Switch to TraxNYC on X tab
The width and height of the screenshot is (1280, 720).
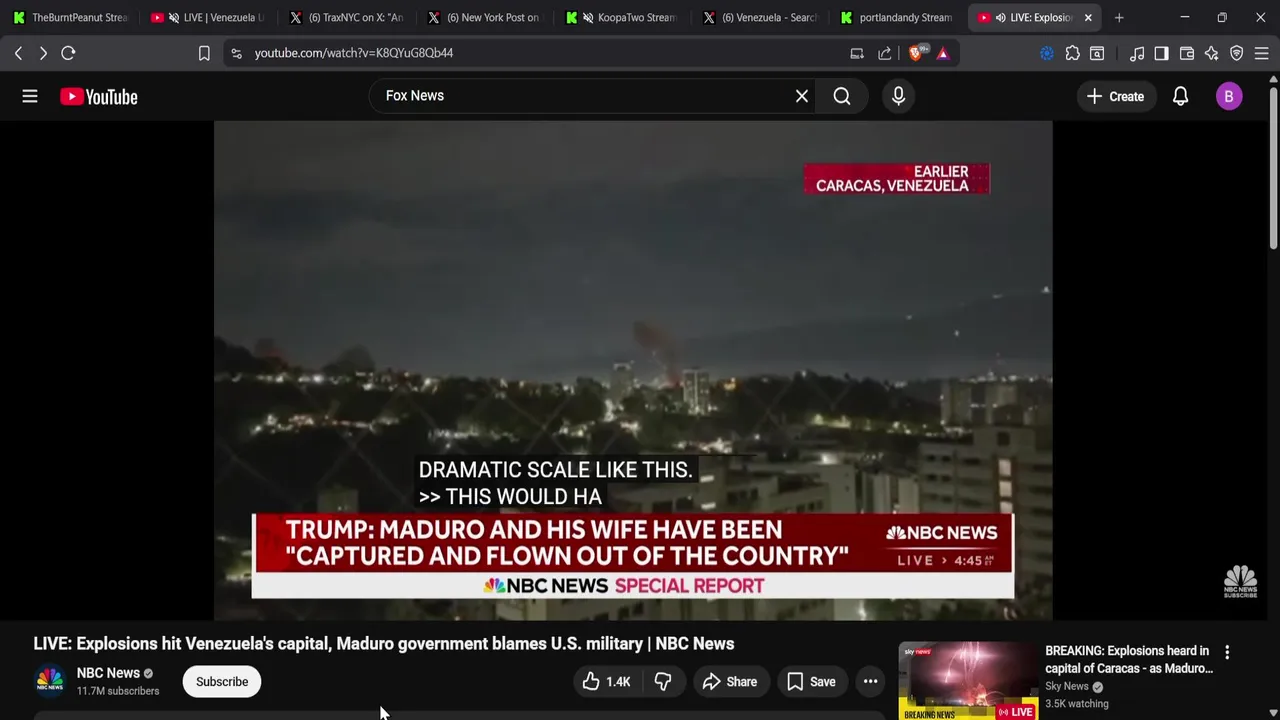[345, 18]
